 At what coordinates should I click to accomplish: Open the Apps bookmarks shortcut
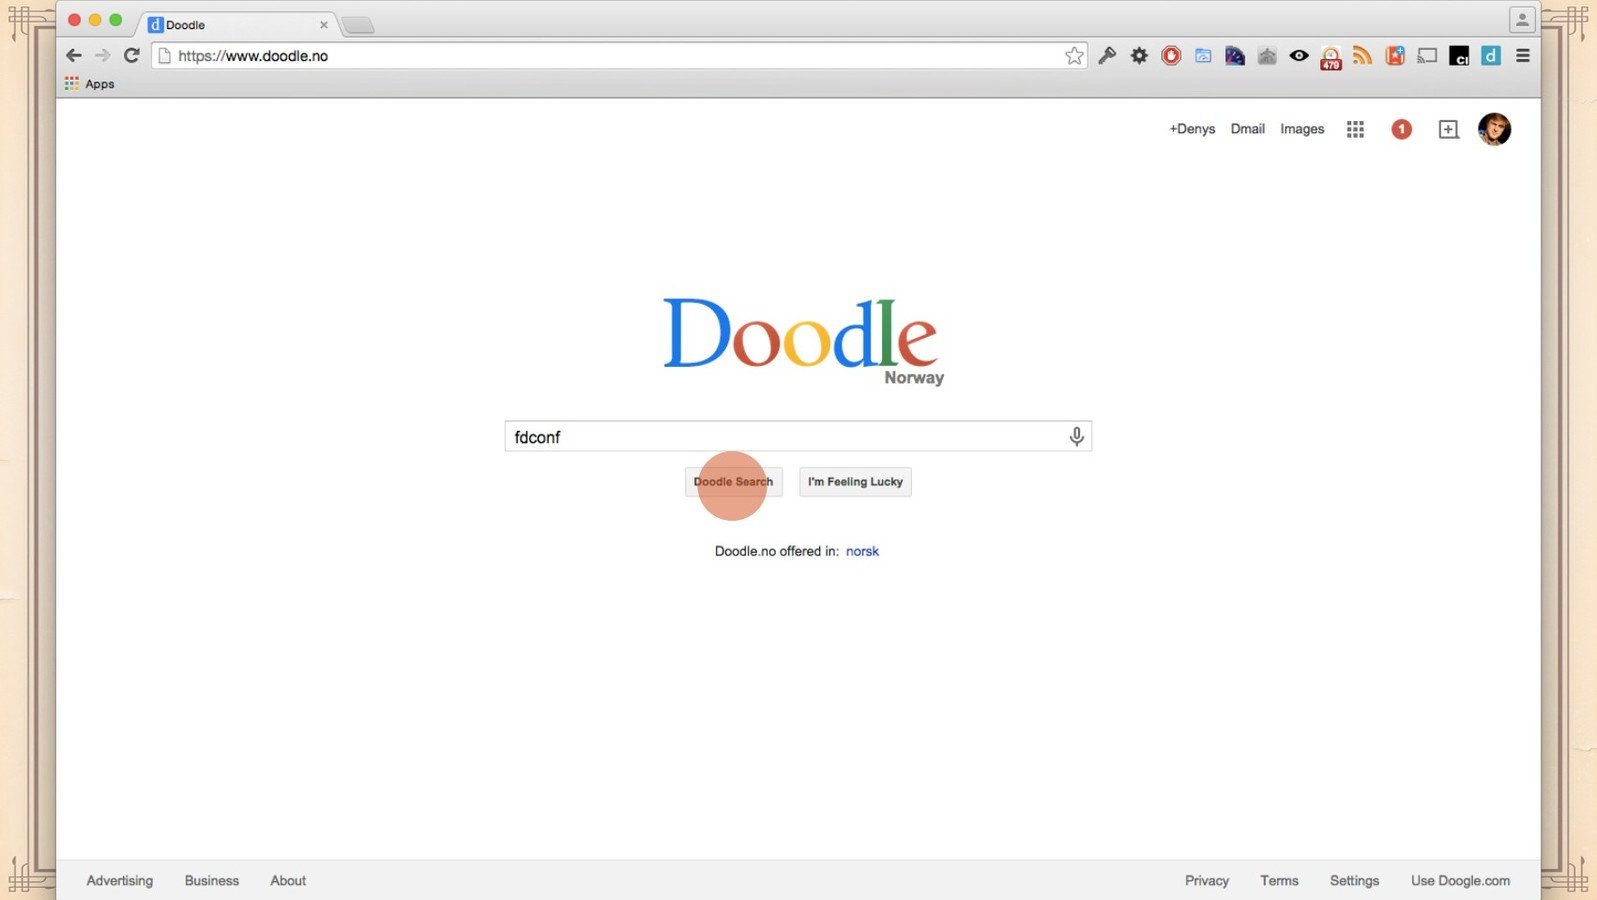pyautogui.click(x=90, y=84)
